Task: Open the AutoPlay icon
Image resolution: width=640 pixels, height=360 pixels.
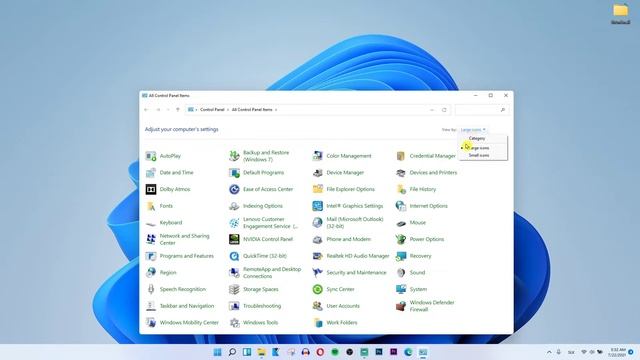Action: pos(151,156)
